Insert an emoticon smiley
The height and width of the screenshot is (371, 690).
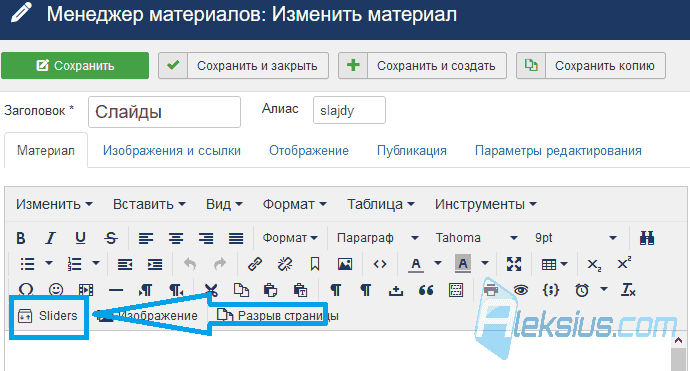click(56, 290)
